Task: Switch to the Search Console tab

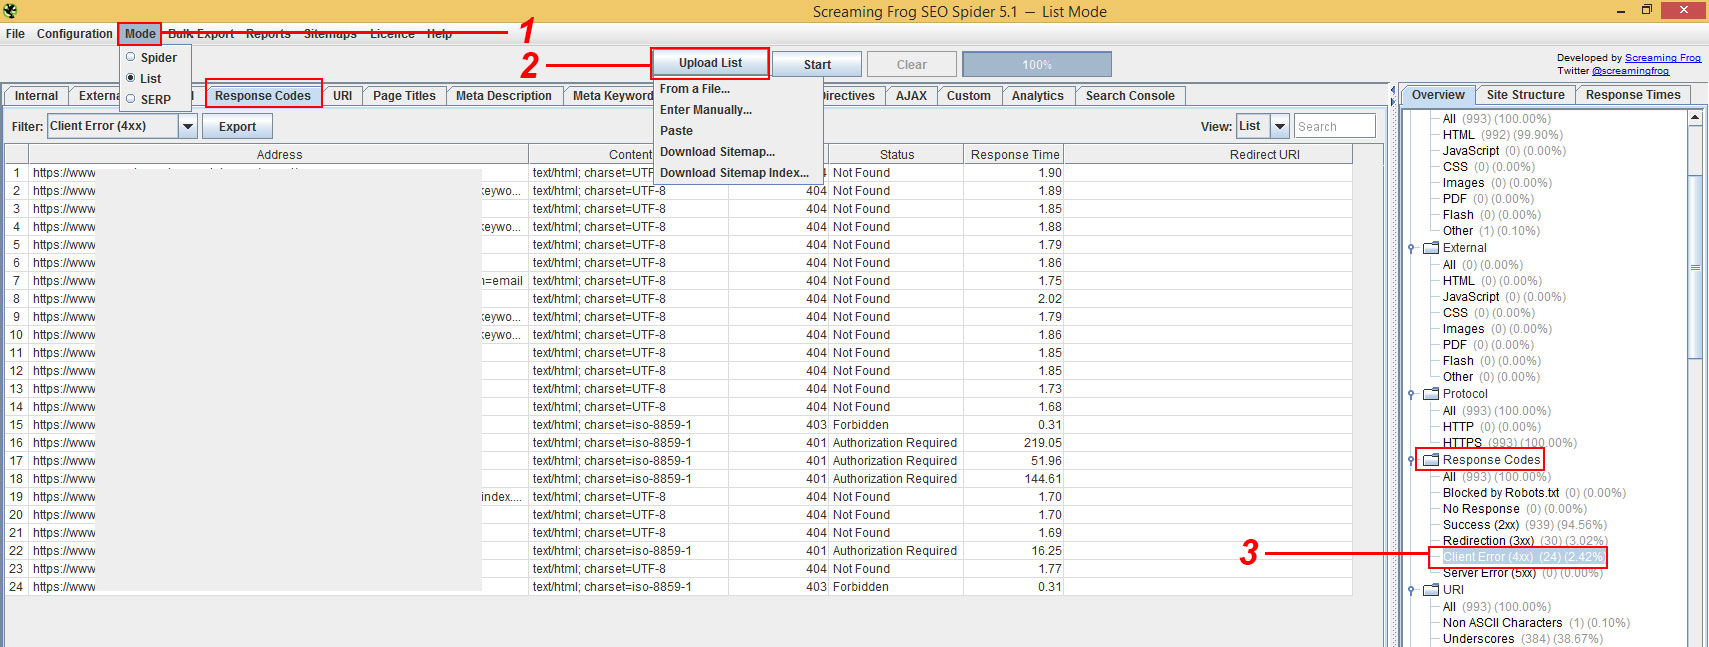Action: click(x=1130, y=96)
